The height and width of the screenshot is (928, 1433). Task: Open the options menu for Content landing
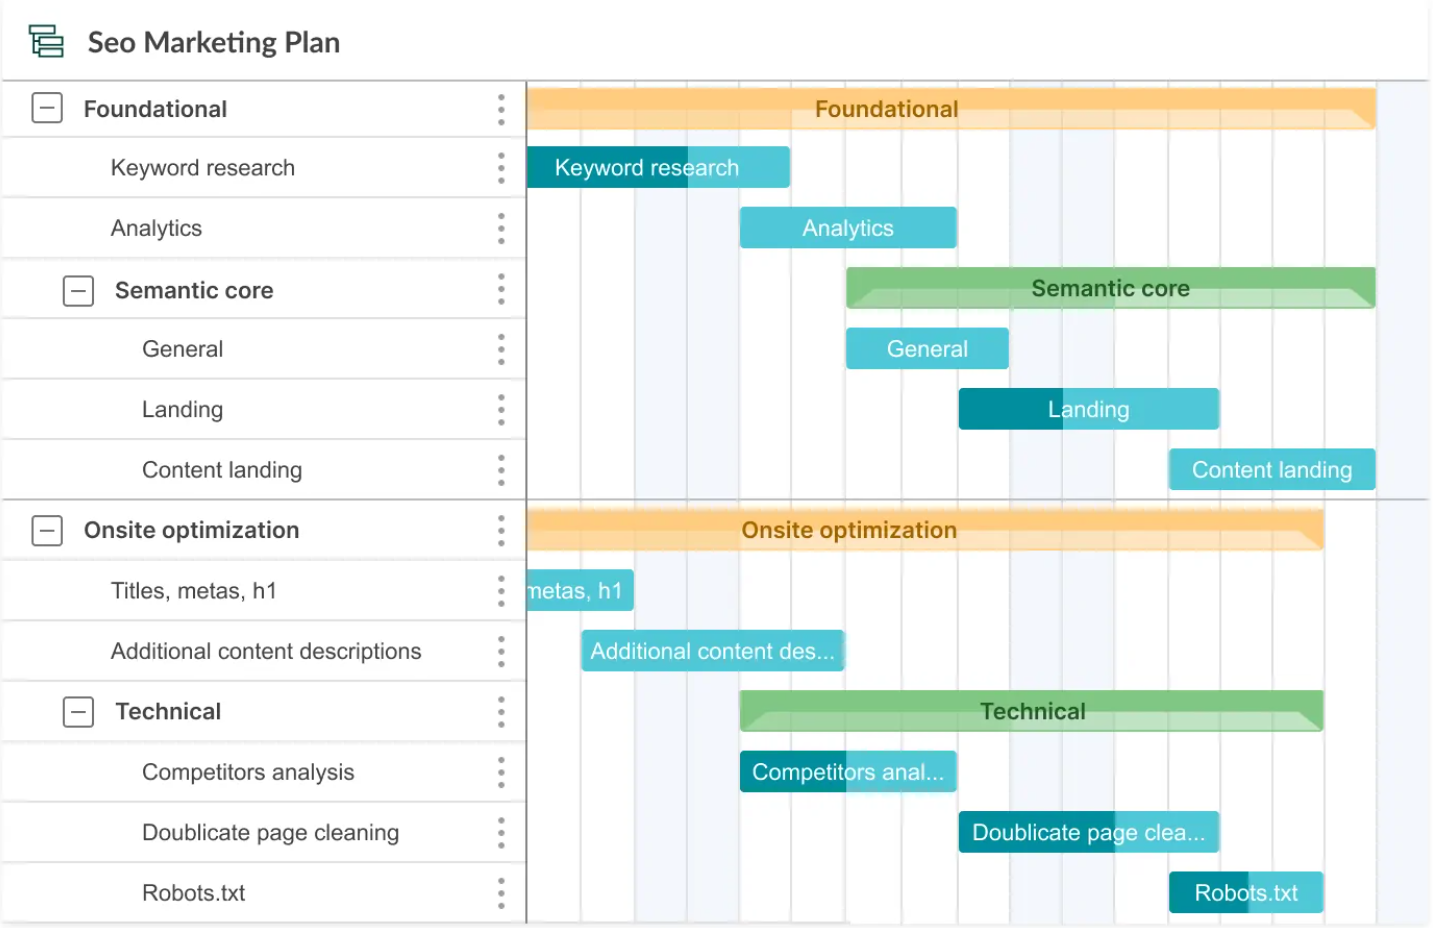[x=501, y=469]
